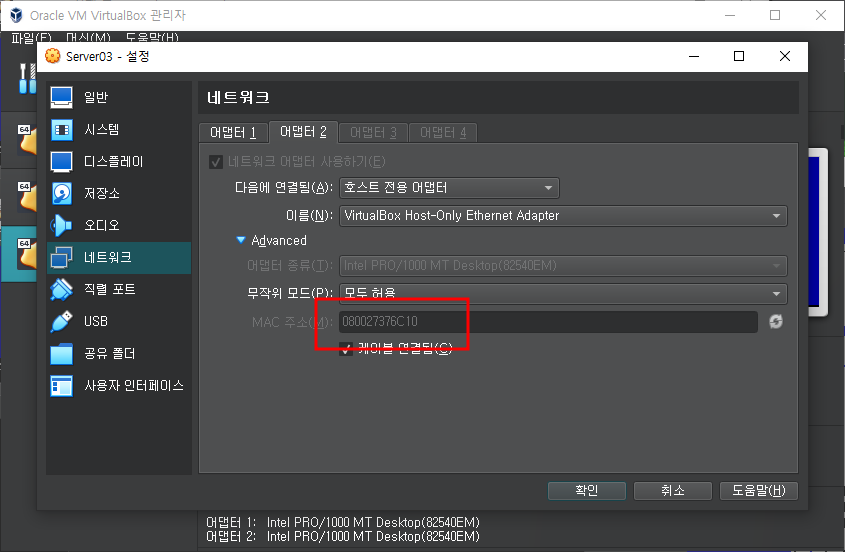Click the 확인 (OK) button

coord(587,491)
